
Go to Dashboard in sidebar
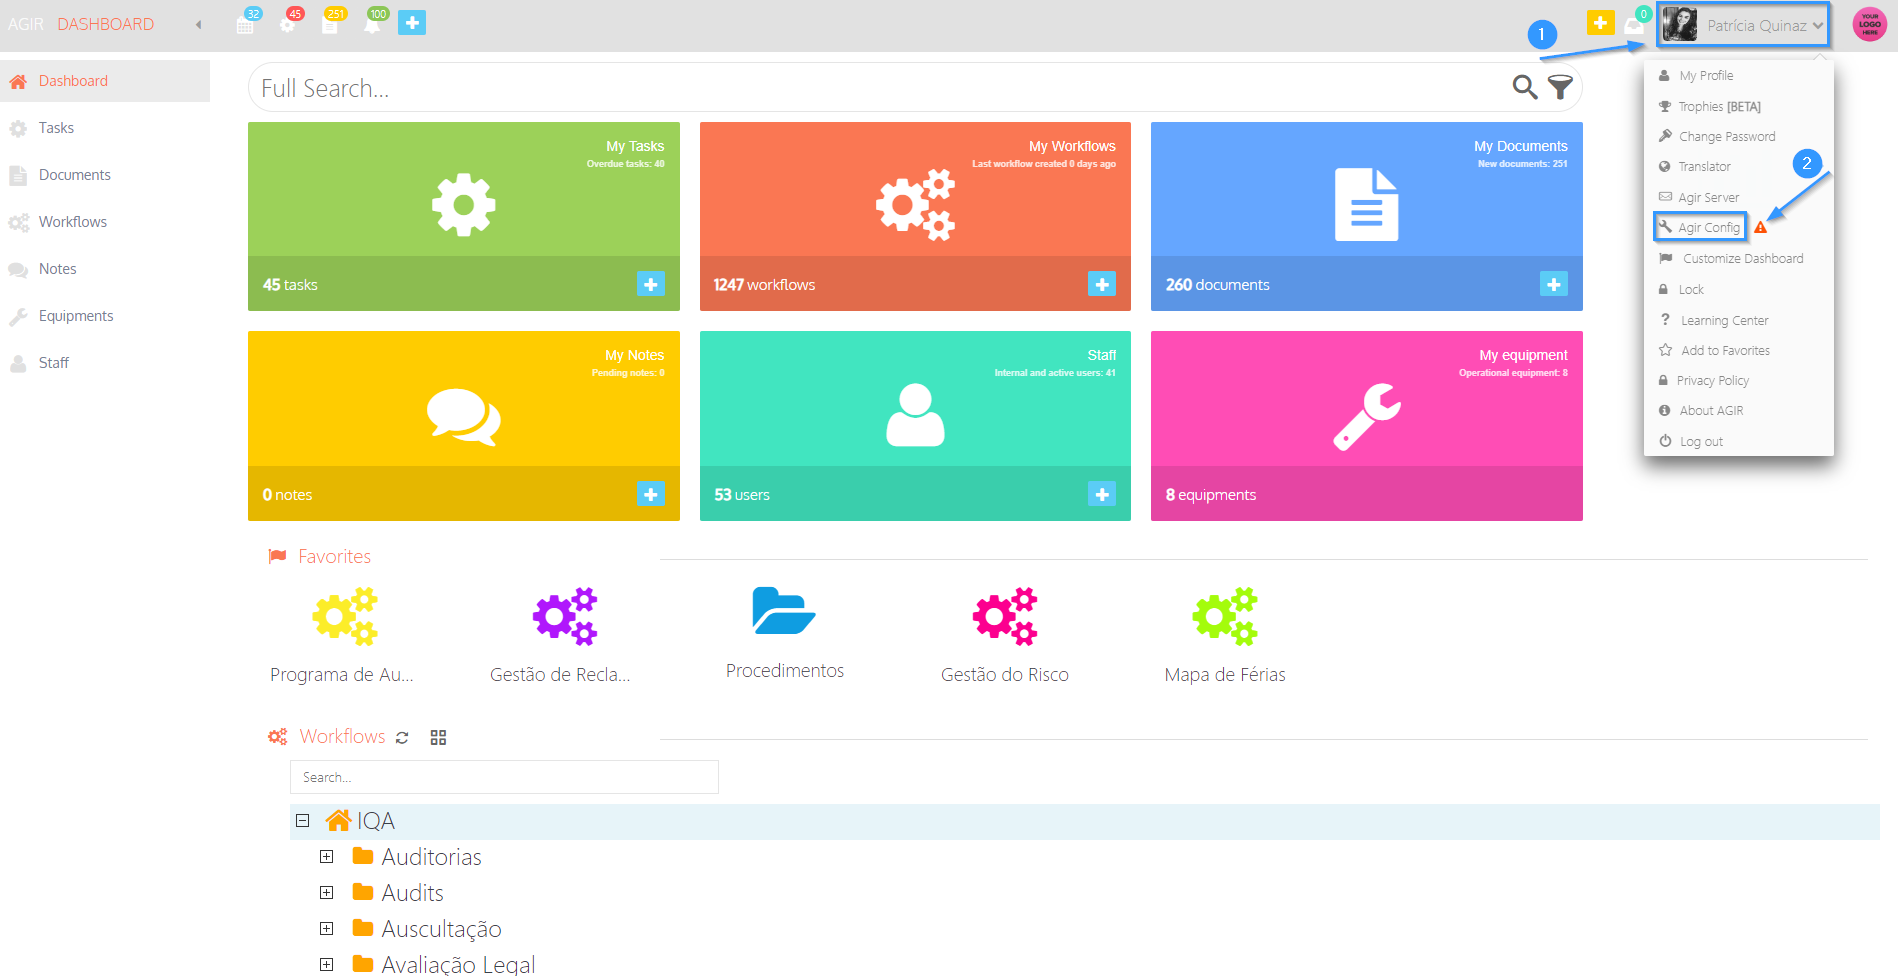pos(105,81)
